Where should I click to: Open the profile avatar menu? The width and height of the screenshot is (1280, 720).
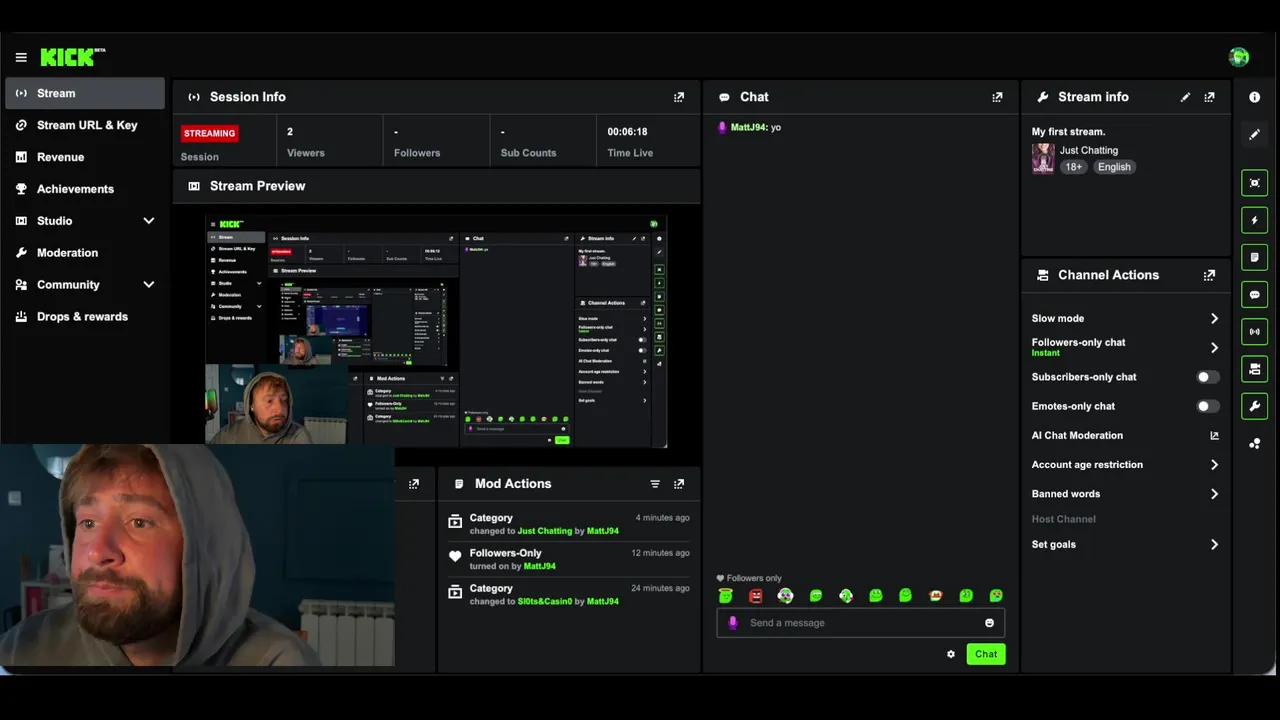(x=1239, y=57)
